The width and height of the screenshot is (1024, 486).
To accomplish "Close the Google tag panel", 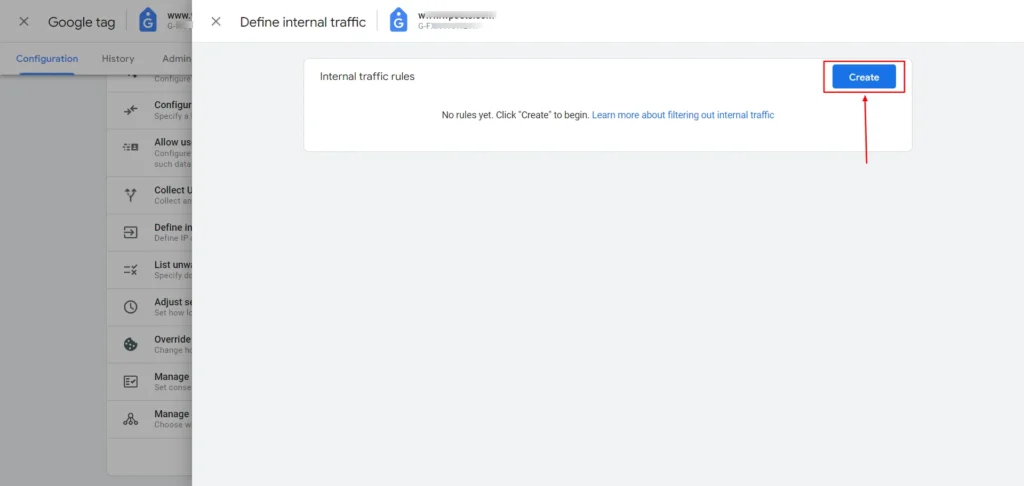I will pyautogui.click(x=24, y=22).
